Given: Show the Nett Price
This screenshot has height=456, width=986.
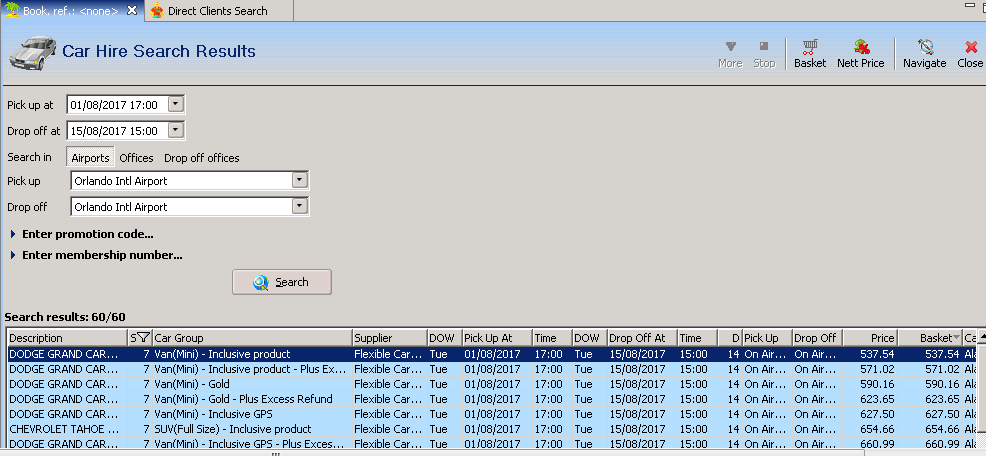Looking at the screenshot, I should pos(861,54).
